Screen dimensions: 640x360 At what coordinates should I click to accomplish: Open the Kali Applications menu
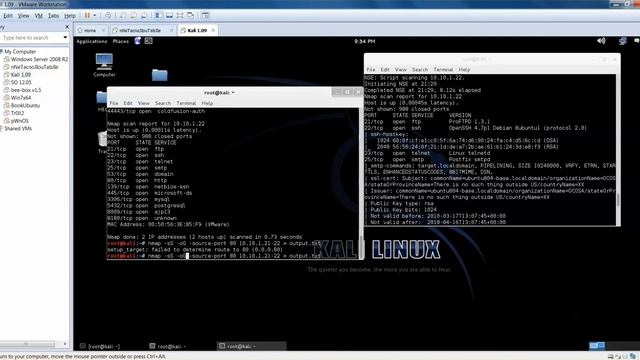click(91, 41)
